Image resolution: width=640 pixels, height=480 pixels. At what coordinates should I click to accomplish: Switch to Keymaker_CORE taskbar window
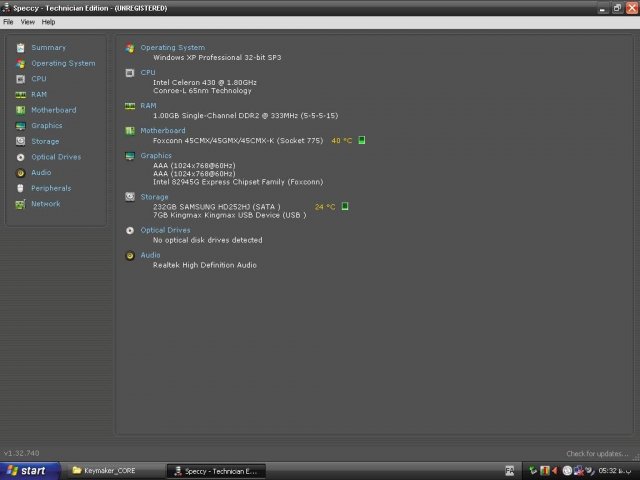pyautogui.click(x=109, y=470)
